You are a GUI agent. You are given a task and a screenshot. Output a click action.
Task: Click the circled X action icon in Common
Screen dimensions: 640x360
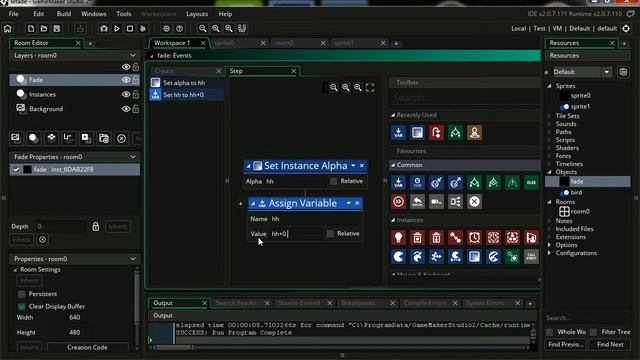click(474, 201)
